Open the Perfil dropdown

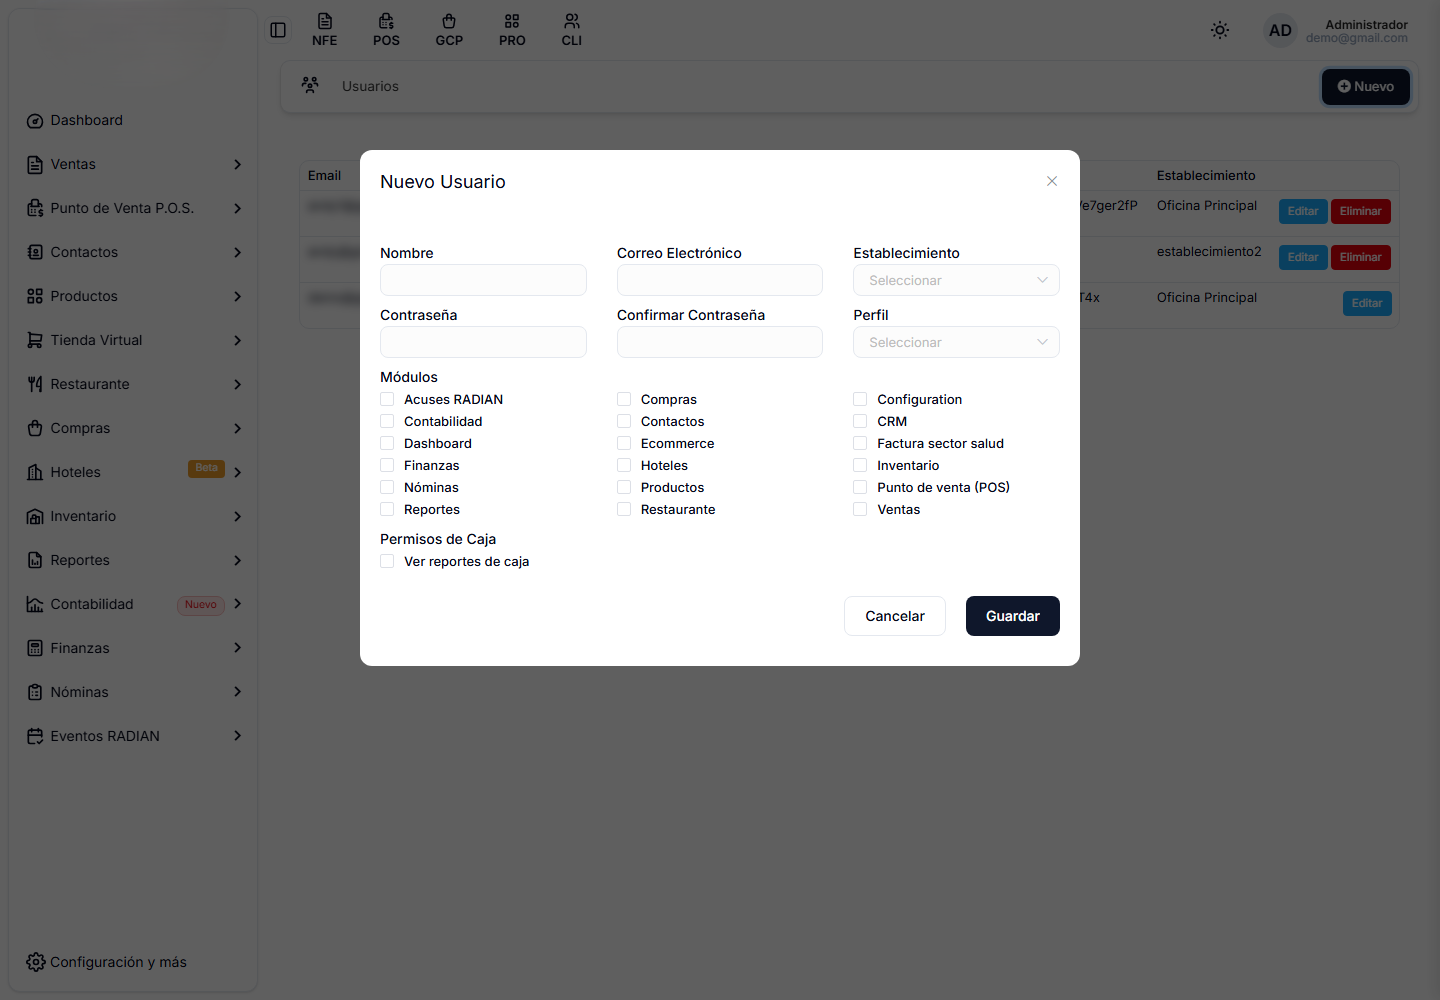(956, 342)
